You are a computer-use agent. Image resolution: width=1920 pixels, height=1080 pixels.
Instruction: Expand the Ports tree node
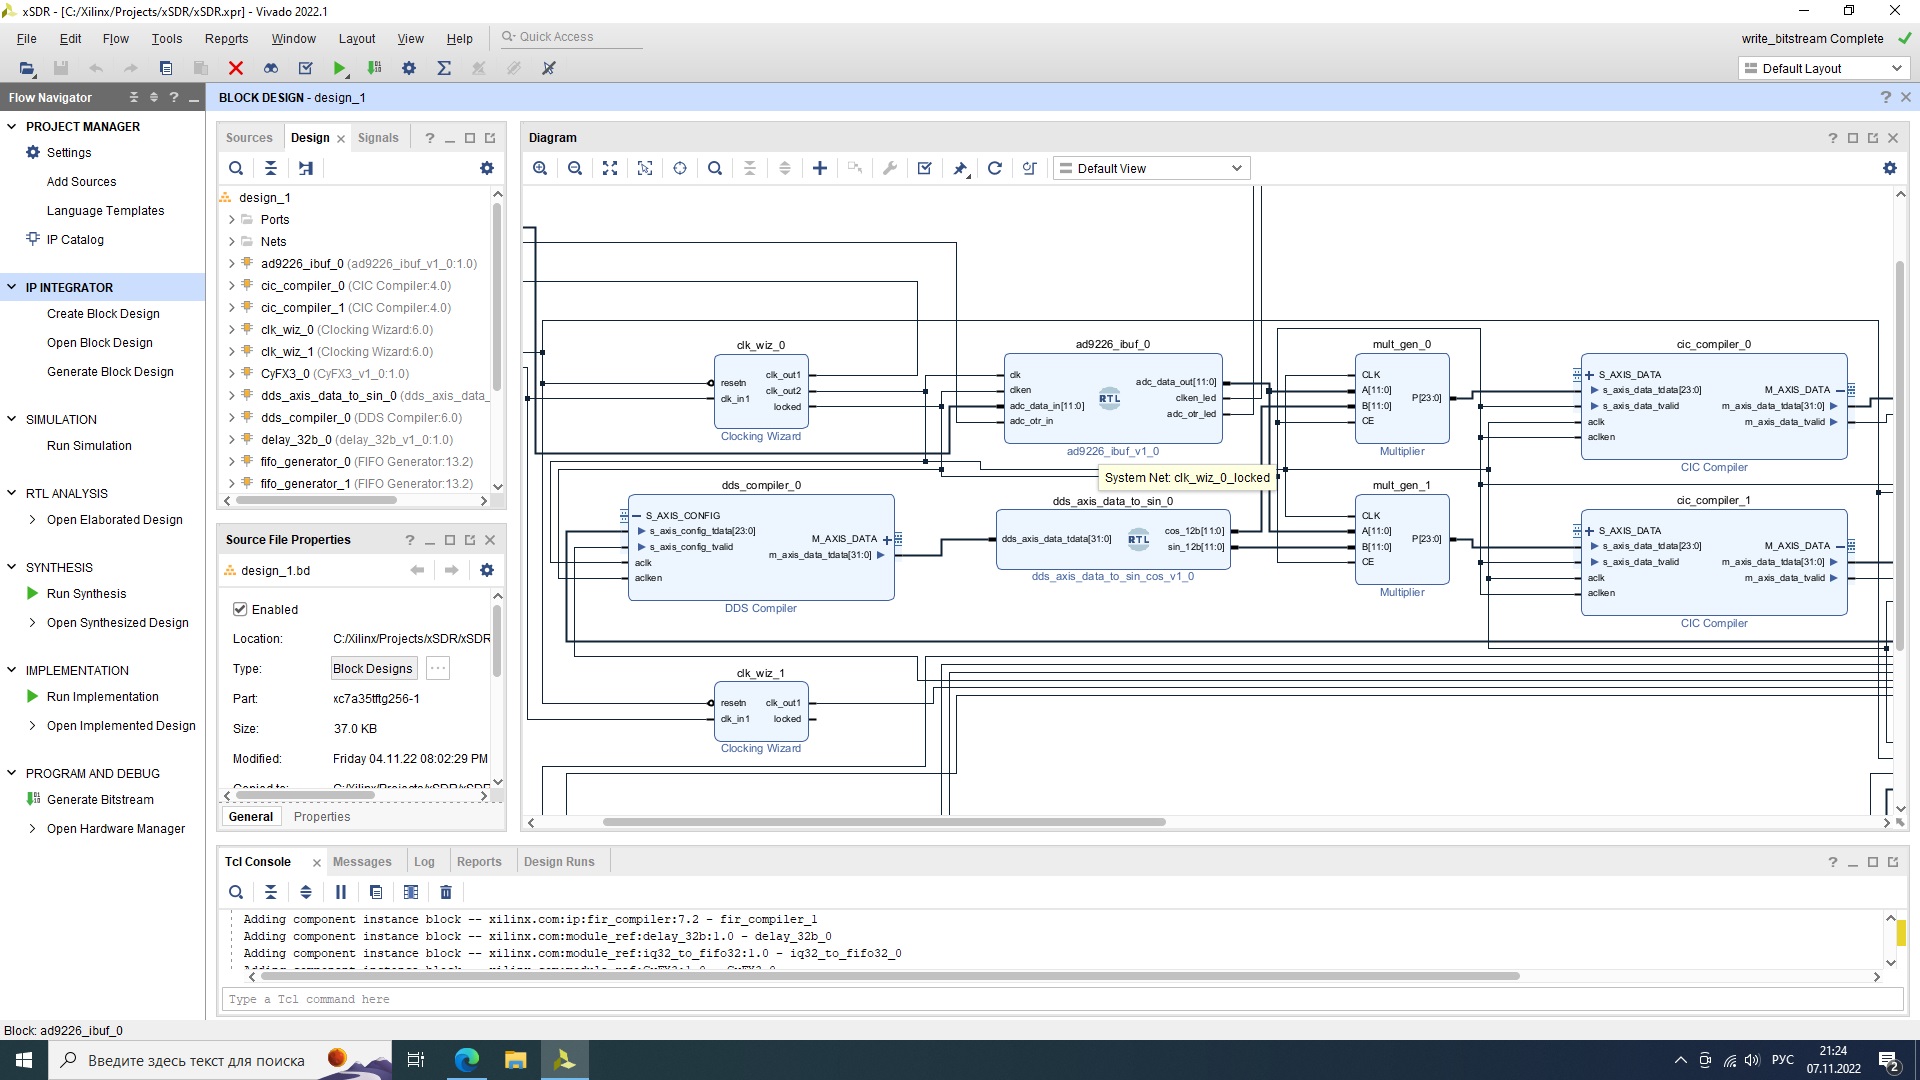tap(231, 220)
